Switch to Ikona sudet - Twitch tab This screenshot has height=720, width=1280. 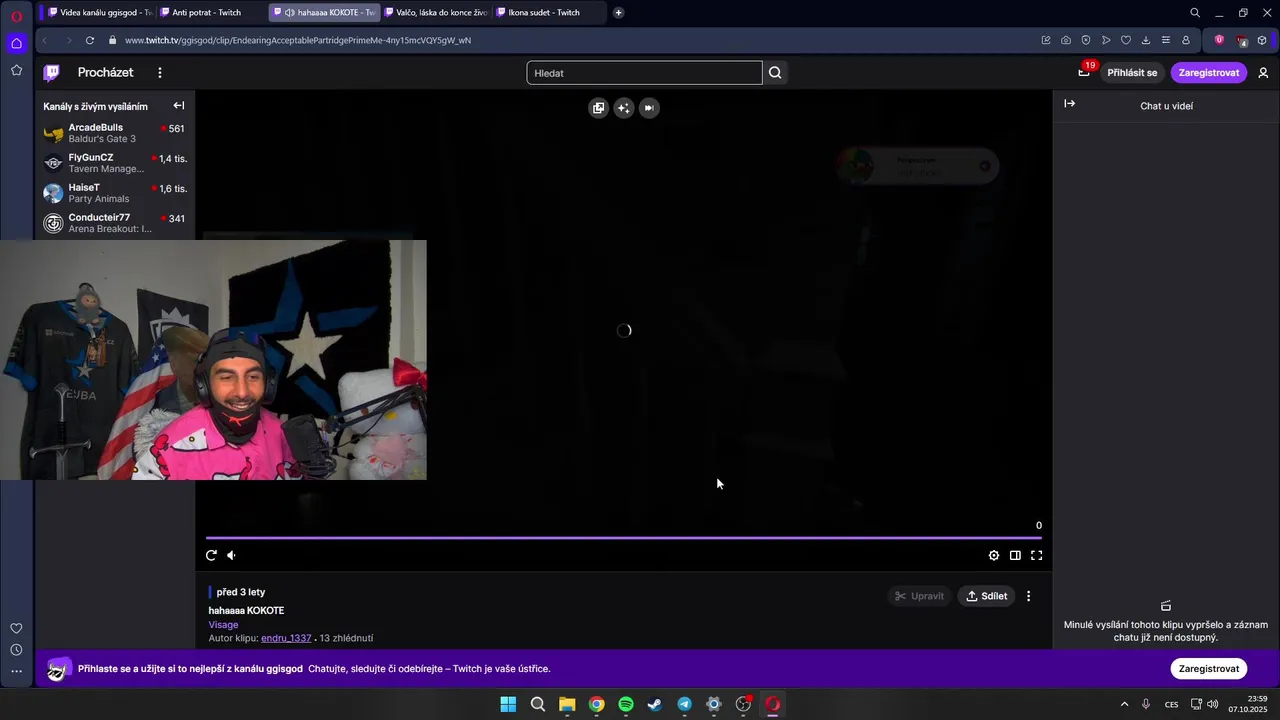pyautogui.click(x=548, y=13)
